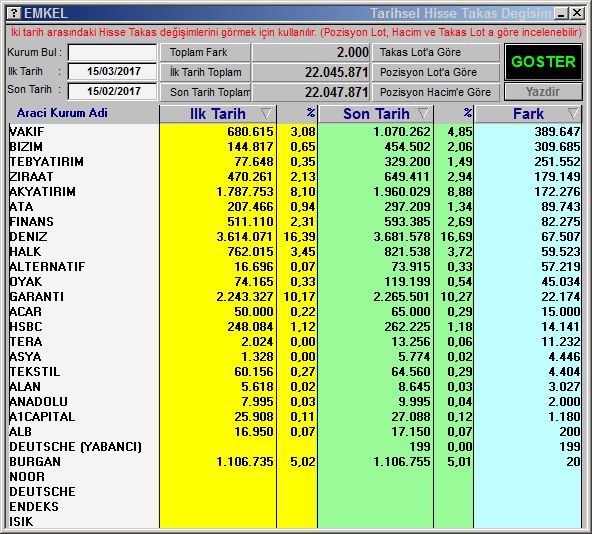Close the EMKEL window
This screenshot has width=592, height=534.
click(x=577, y=14)
